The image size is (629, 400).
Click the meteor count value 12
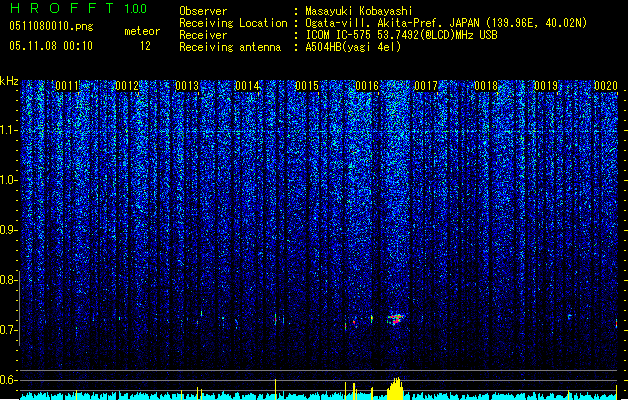[x=145, y=46]
